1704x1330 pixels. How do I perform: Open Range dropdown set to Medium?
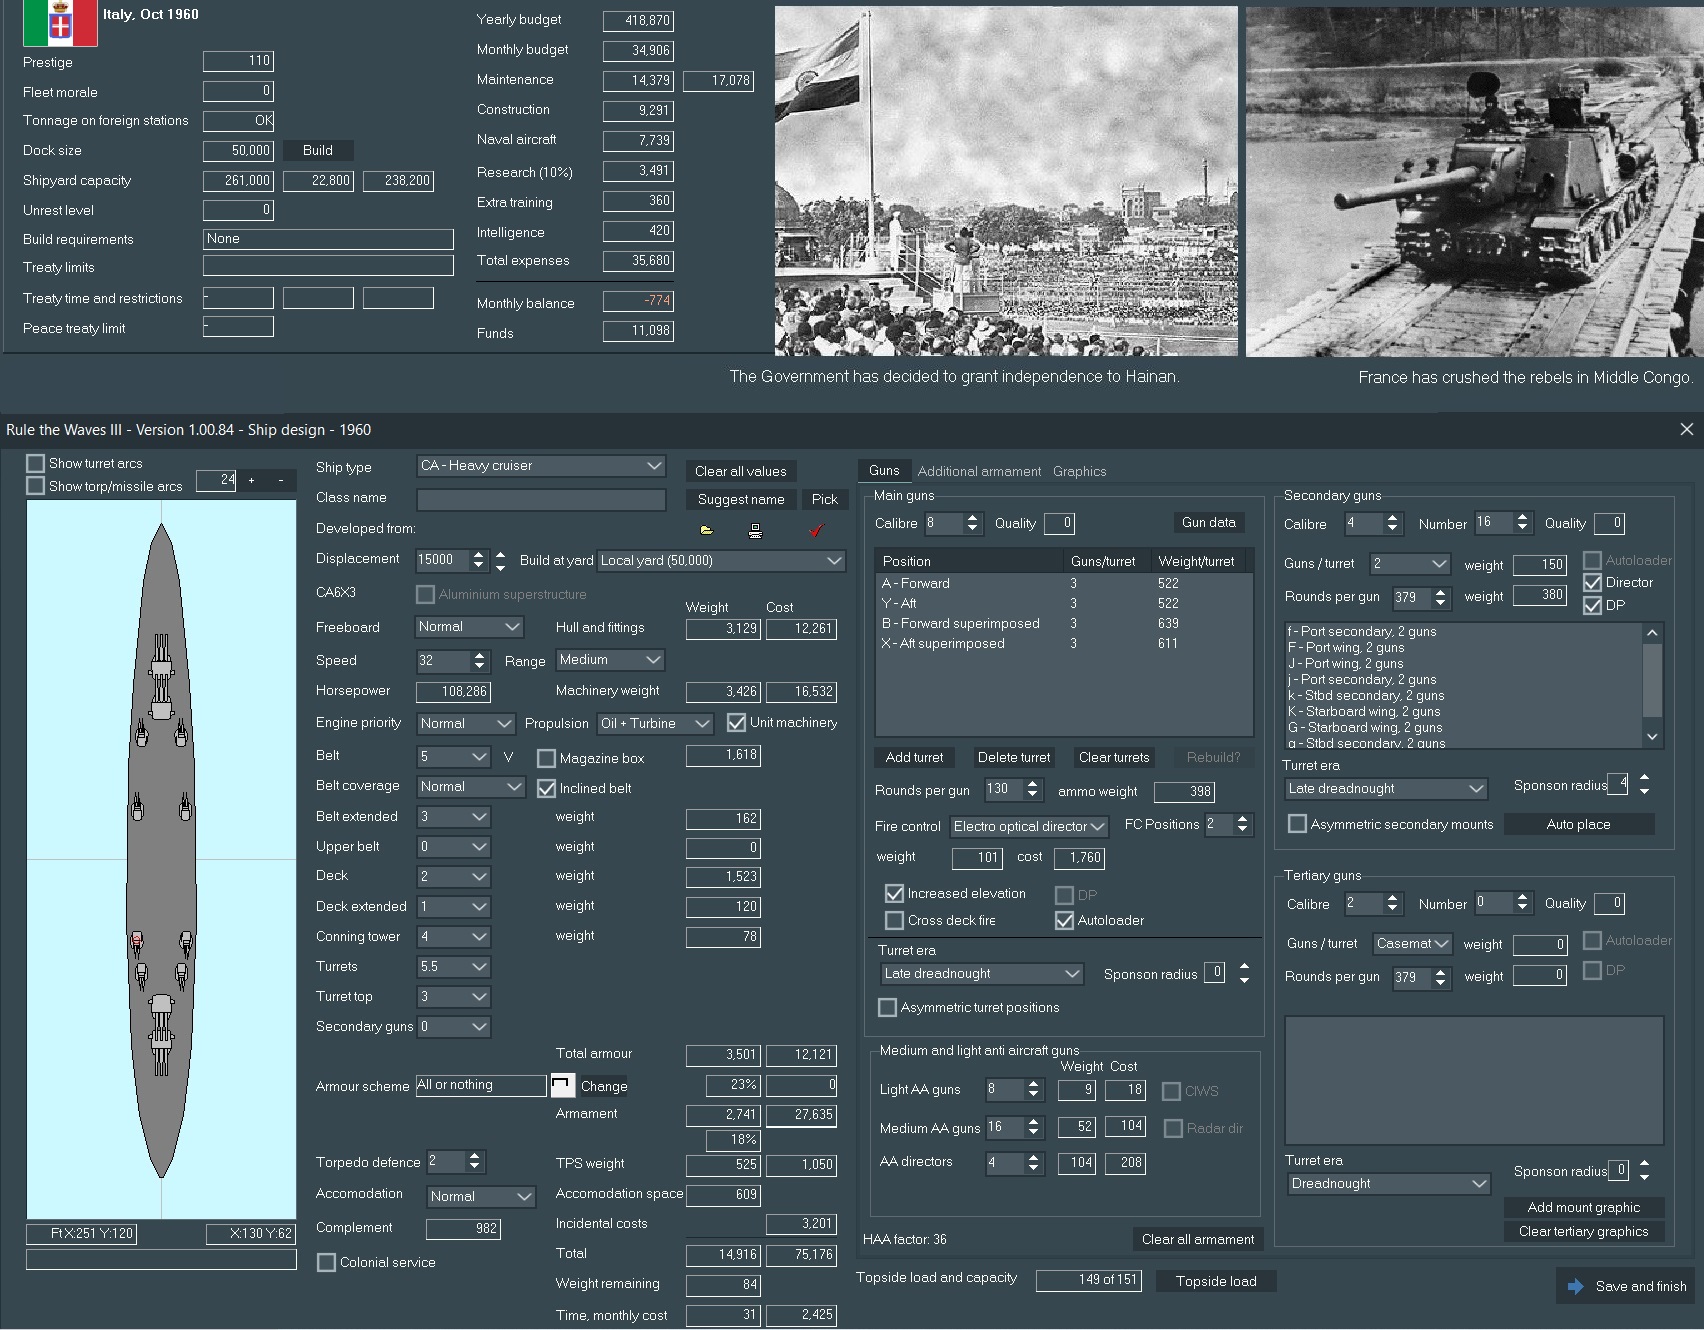[610, 660]
